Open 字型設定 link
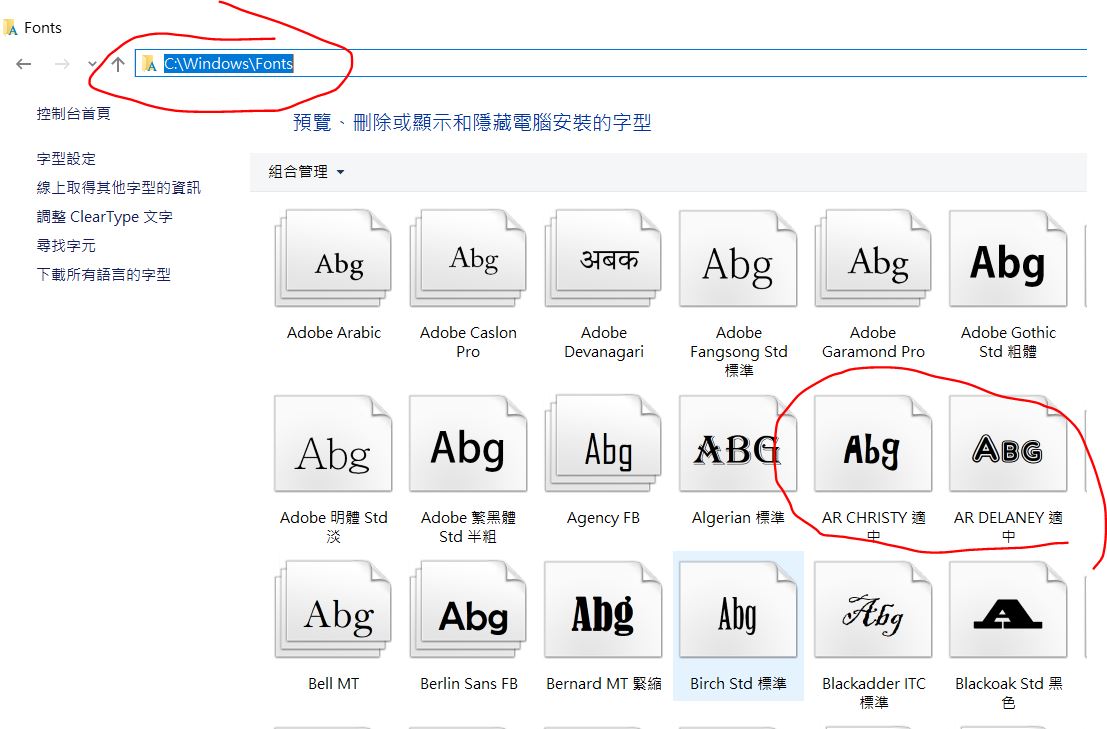1107x729 pixels. pyautogui.click(x=66, y=159)
